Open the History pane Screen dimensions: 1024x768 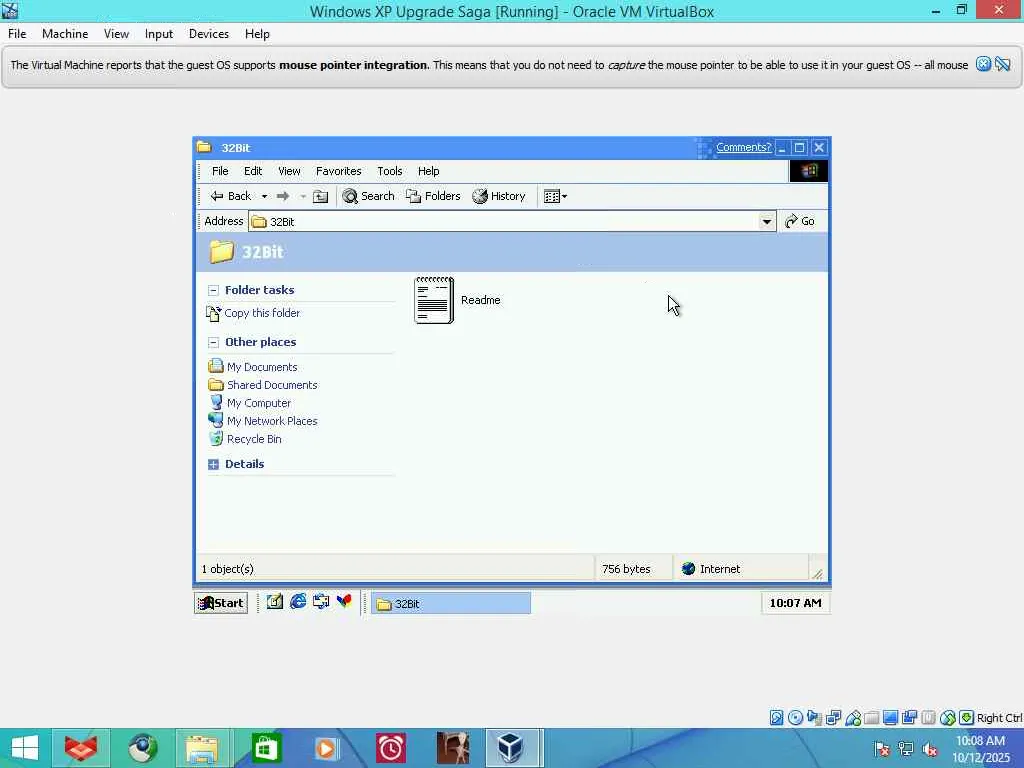tap(499, 196)
